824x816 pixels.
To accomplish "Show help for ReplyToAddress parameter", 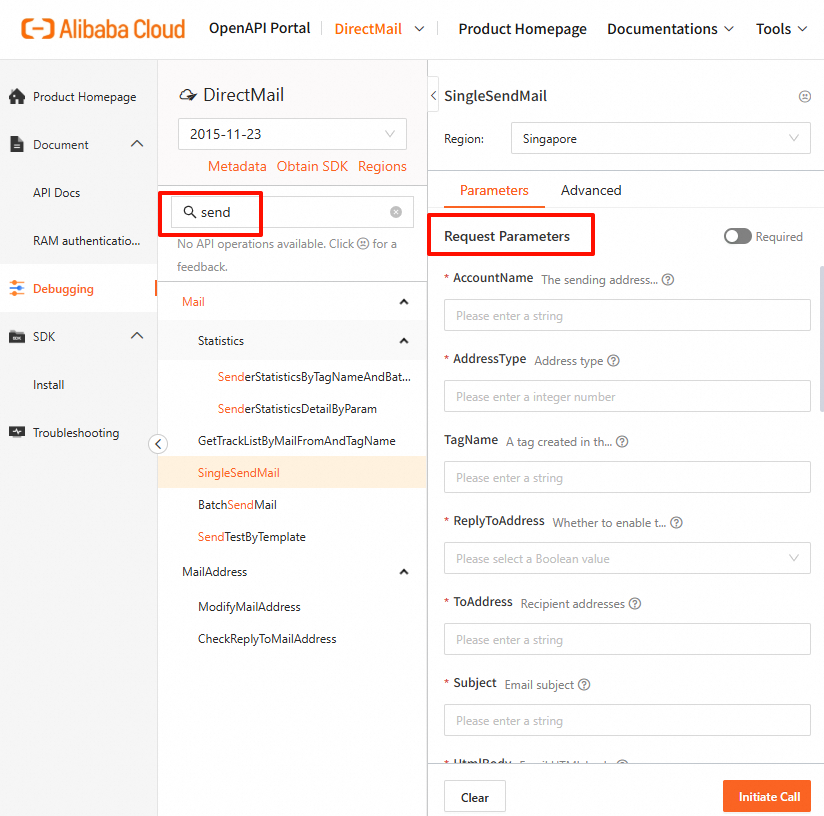I will 676,522.
